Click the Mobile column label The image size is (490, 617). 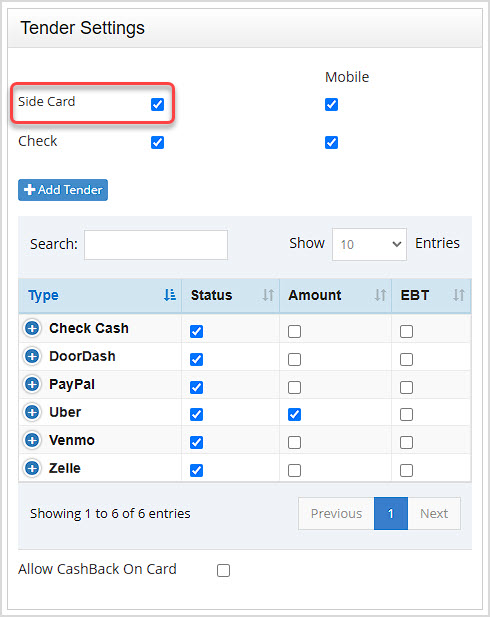(x=347, y=77)
